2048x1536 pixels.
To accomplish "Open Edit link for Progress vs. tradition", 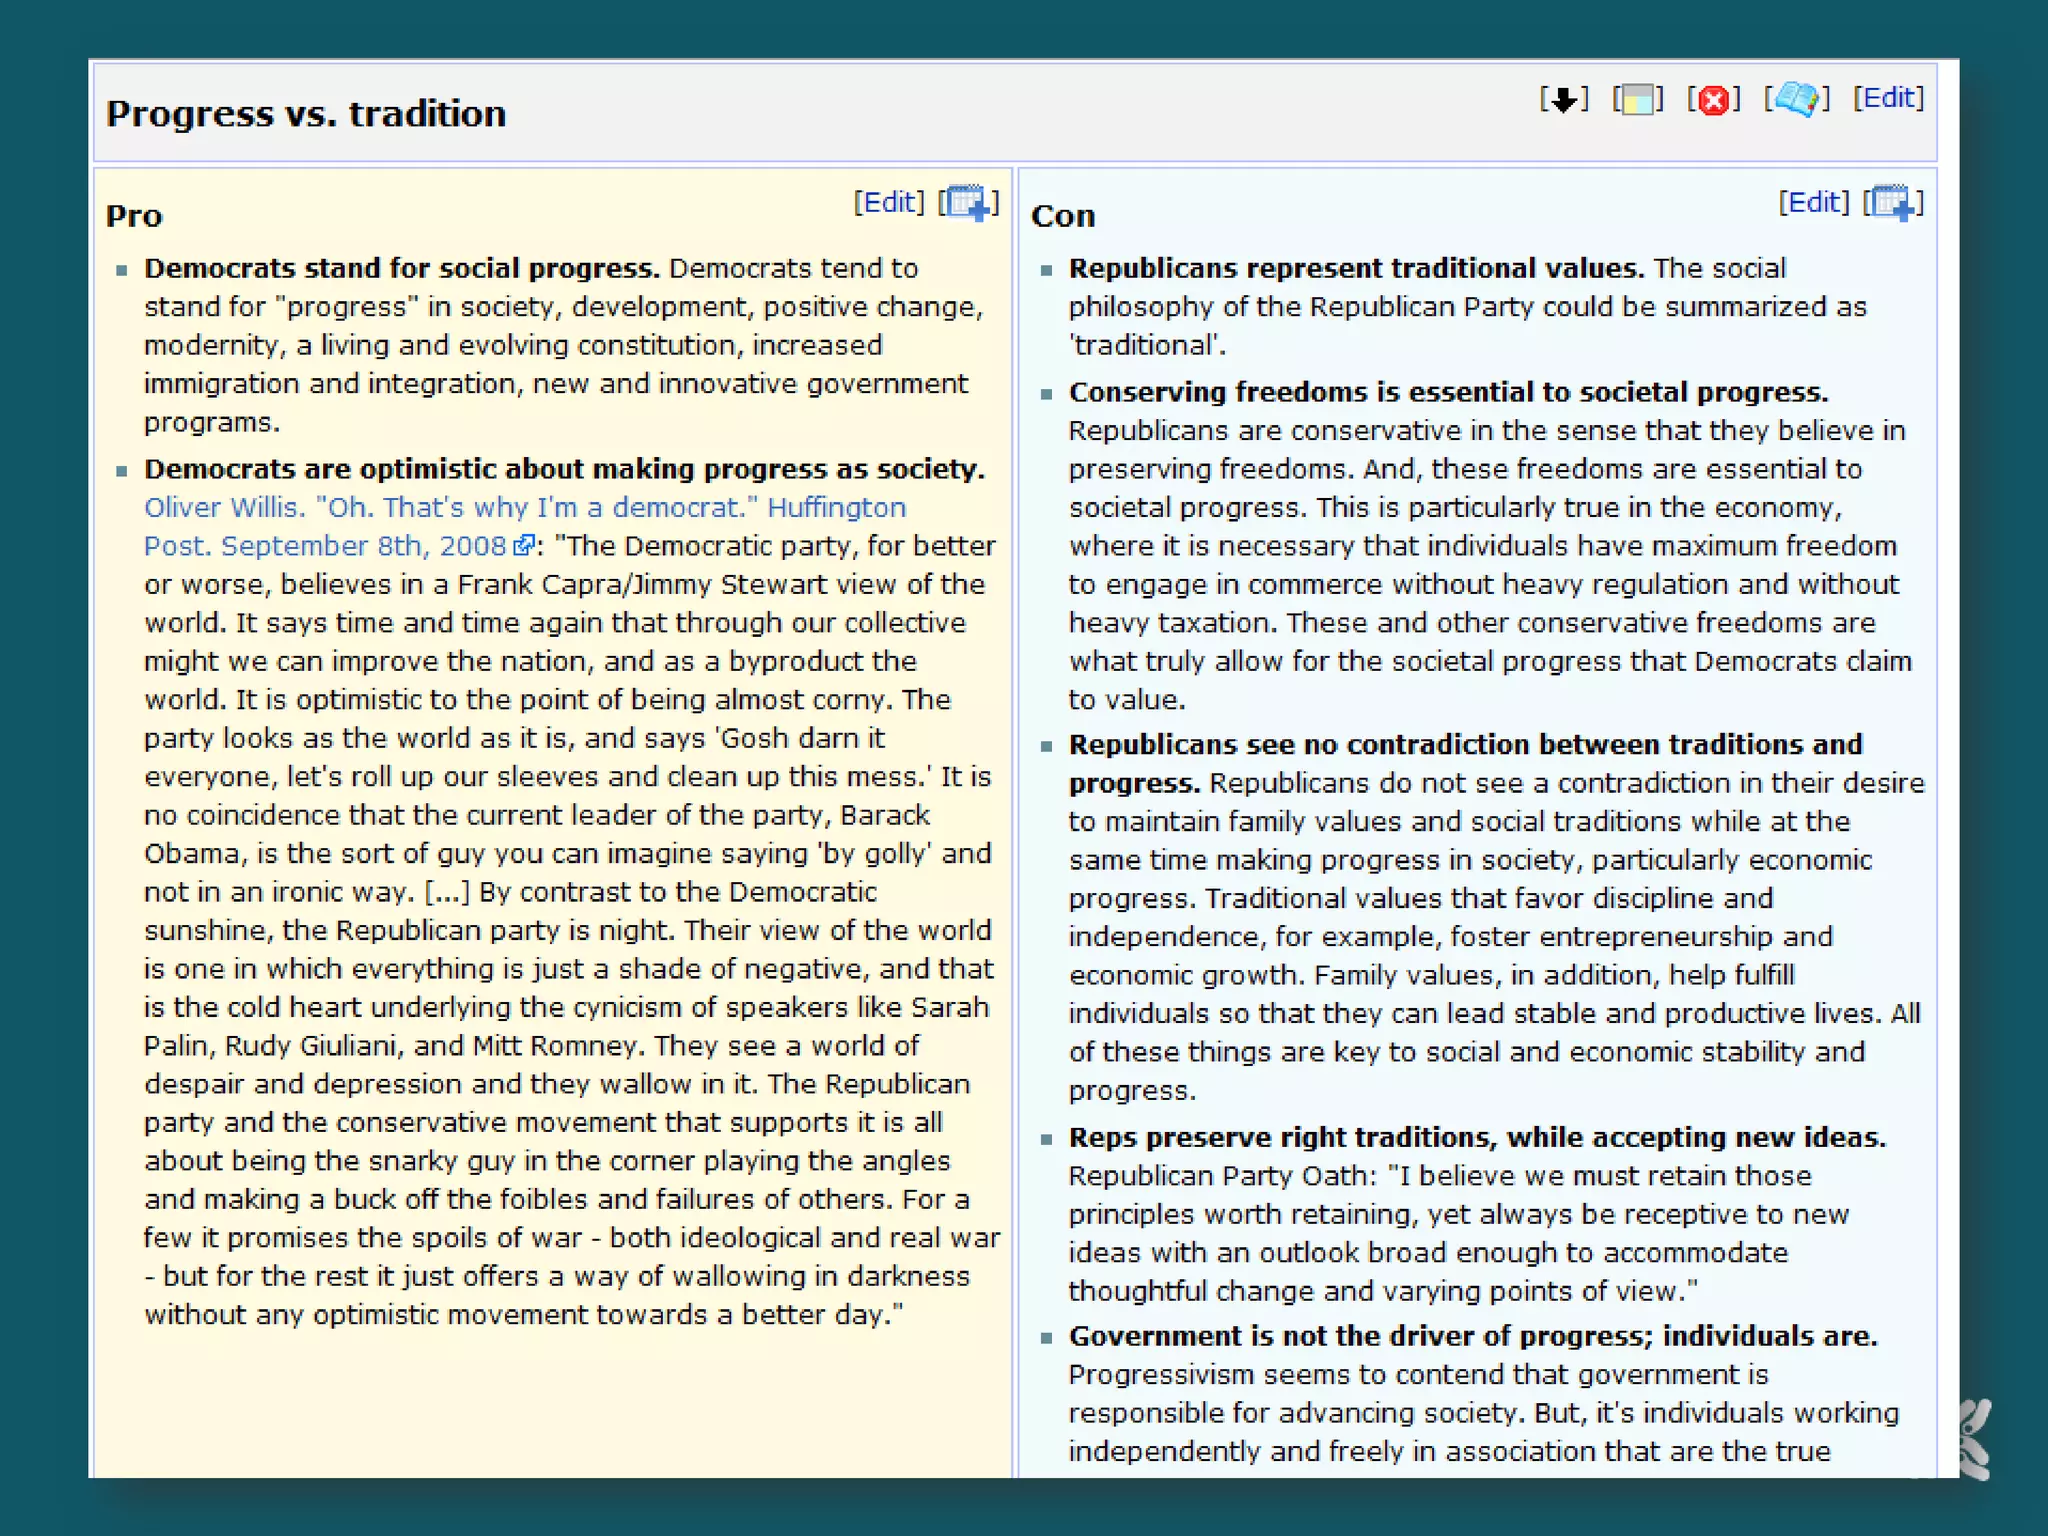I will (1888, 98).
